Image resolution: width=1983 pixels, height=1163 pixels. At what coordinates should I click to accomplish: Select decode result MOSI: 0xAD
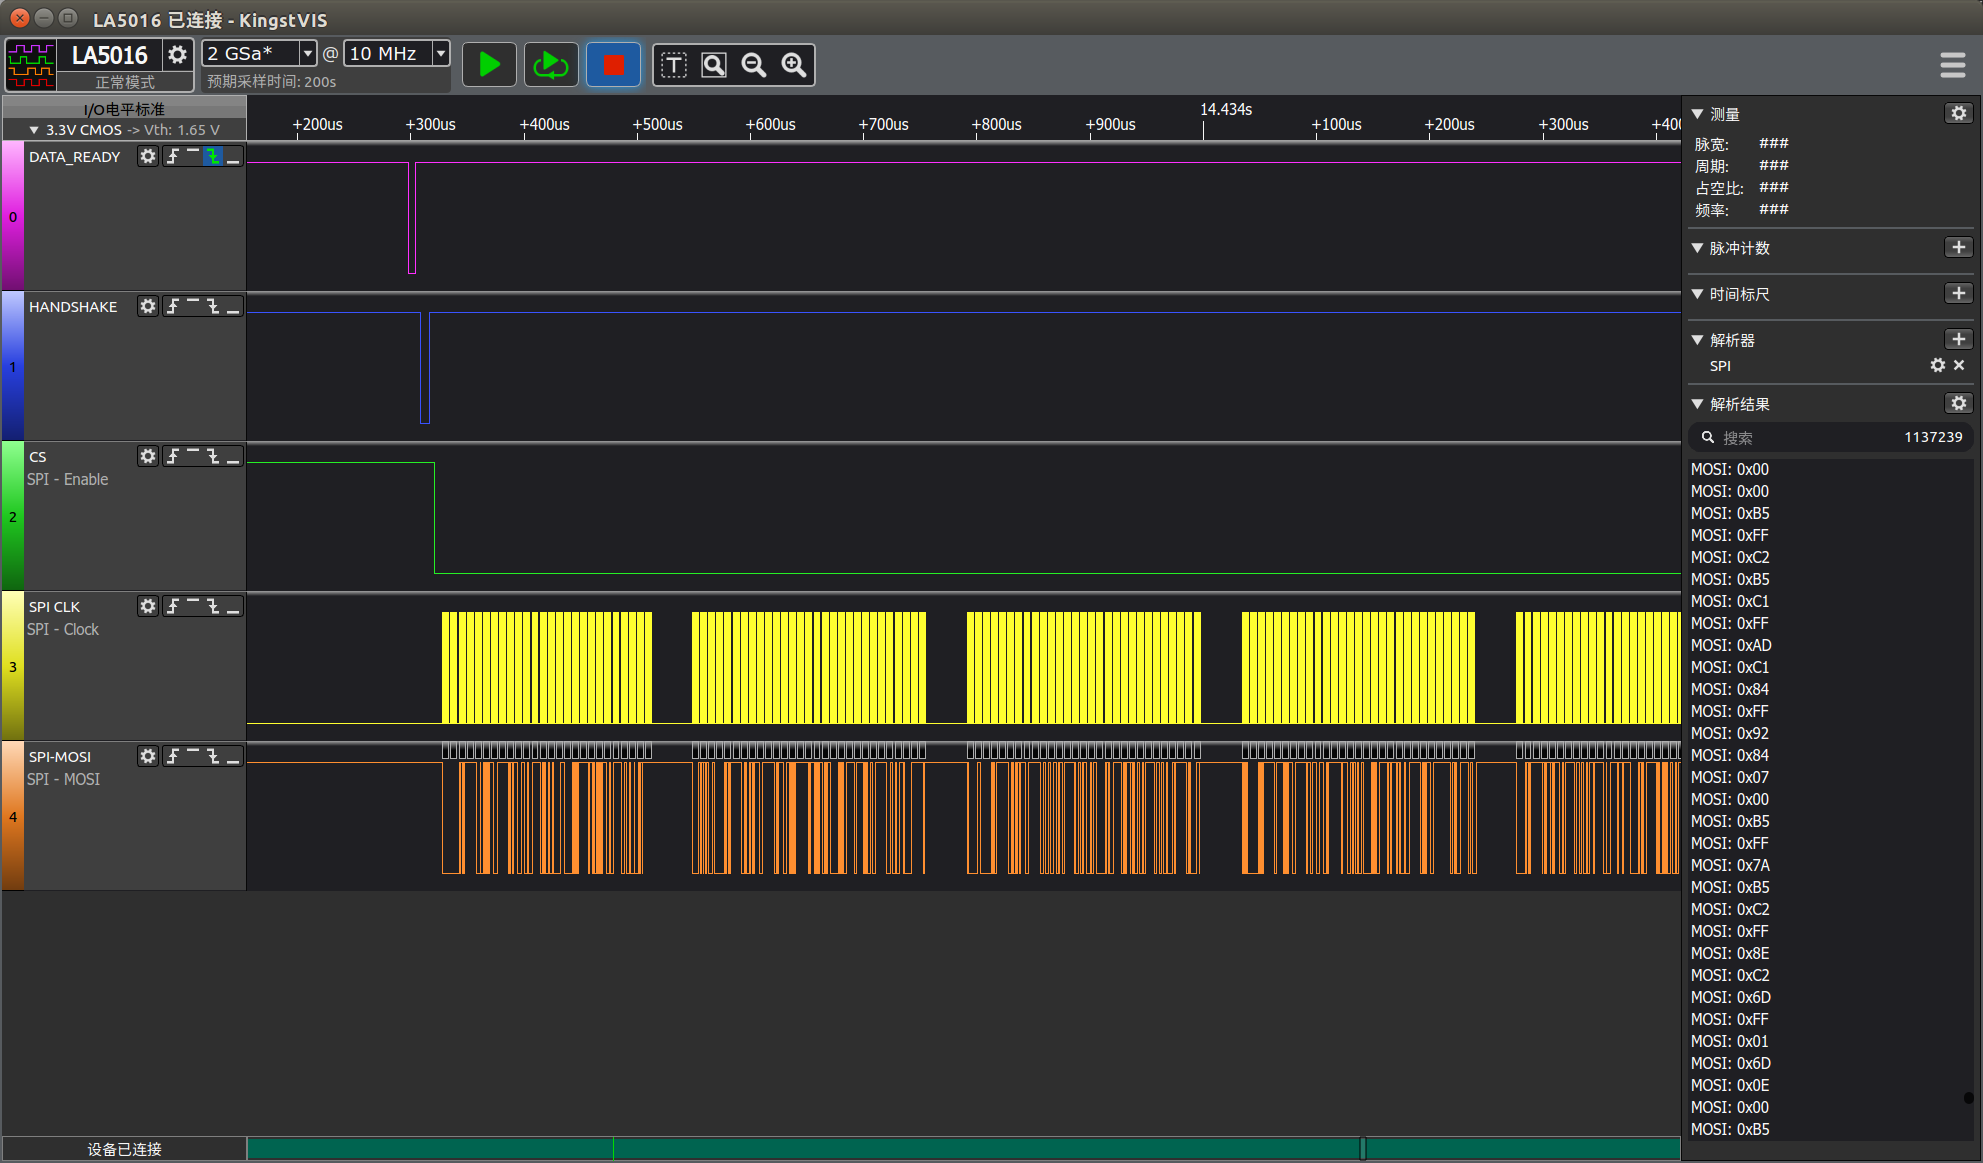1731,645
